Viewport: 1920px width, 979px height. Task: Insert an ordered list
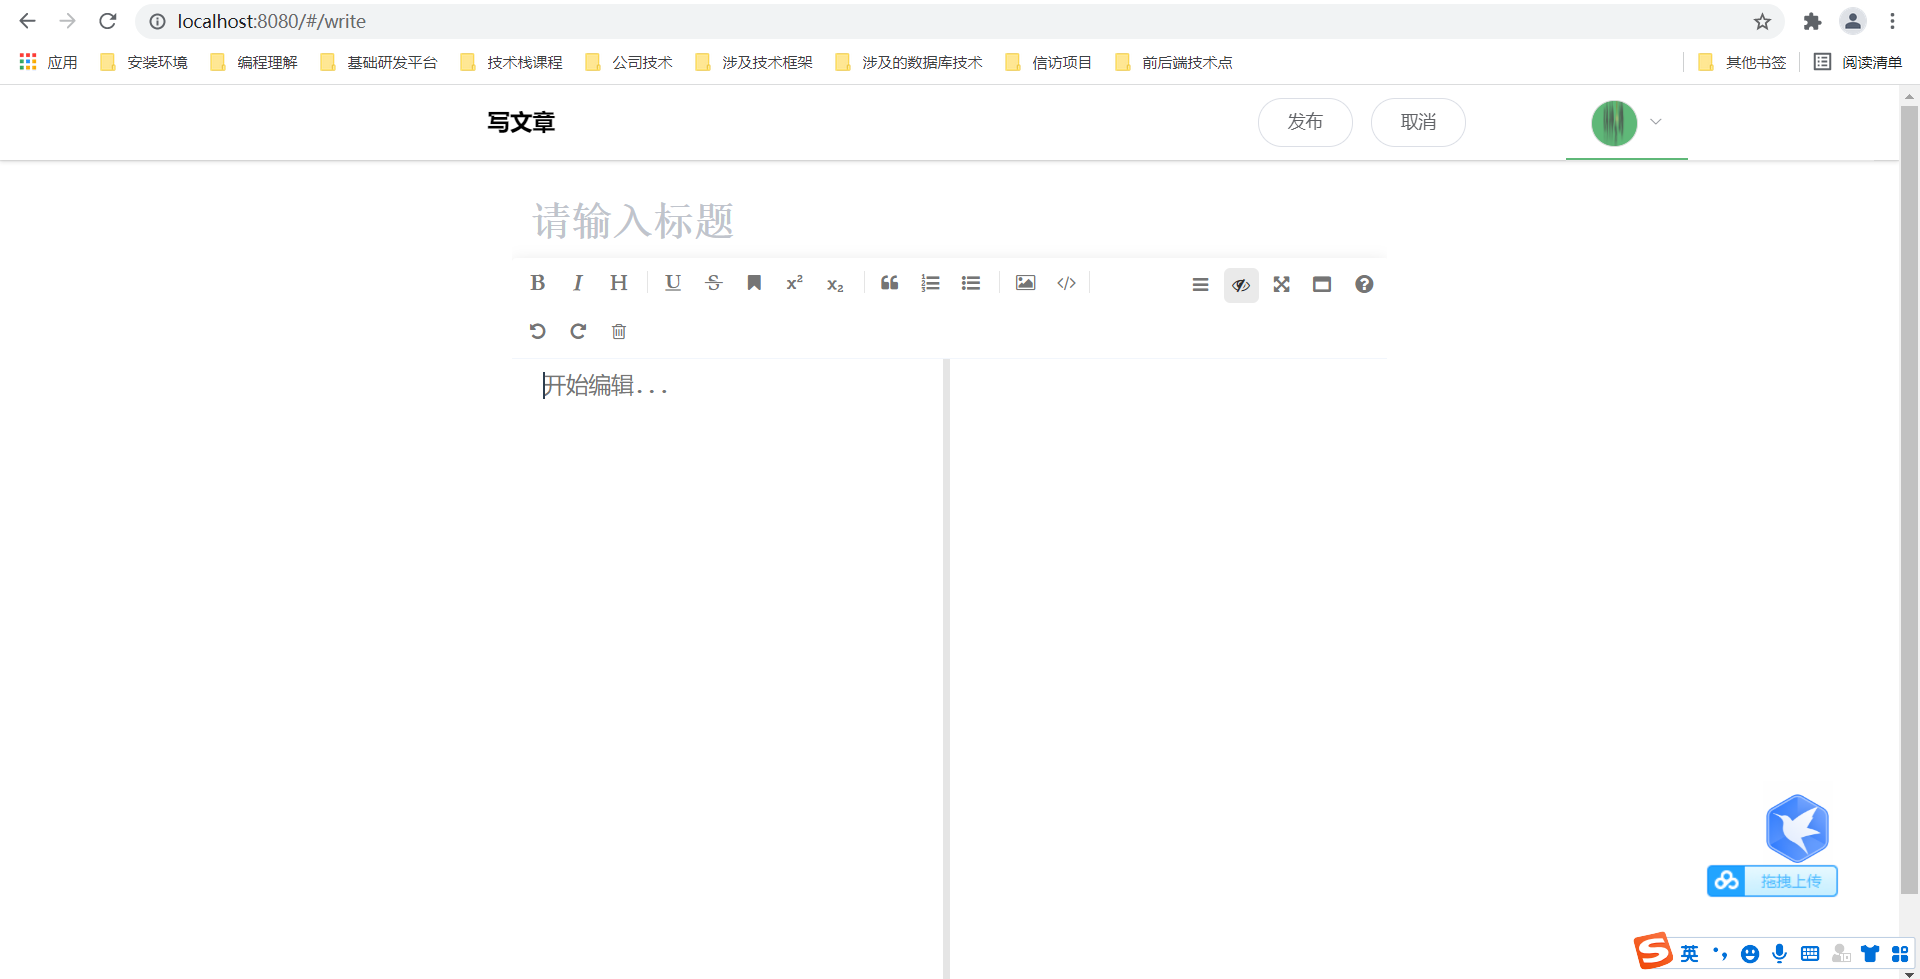930,283
